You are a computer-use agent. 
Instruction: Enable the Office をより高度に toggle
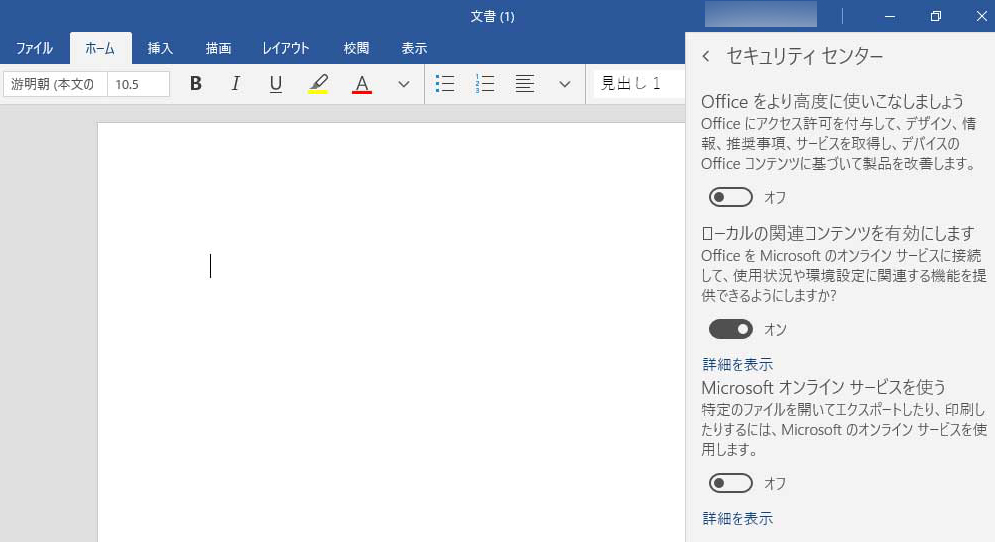730,197
